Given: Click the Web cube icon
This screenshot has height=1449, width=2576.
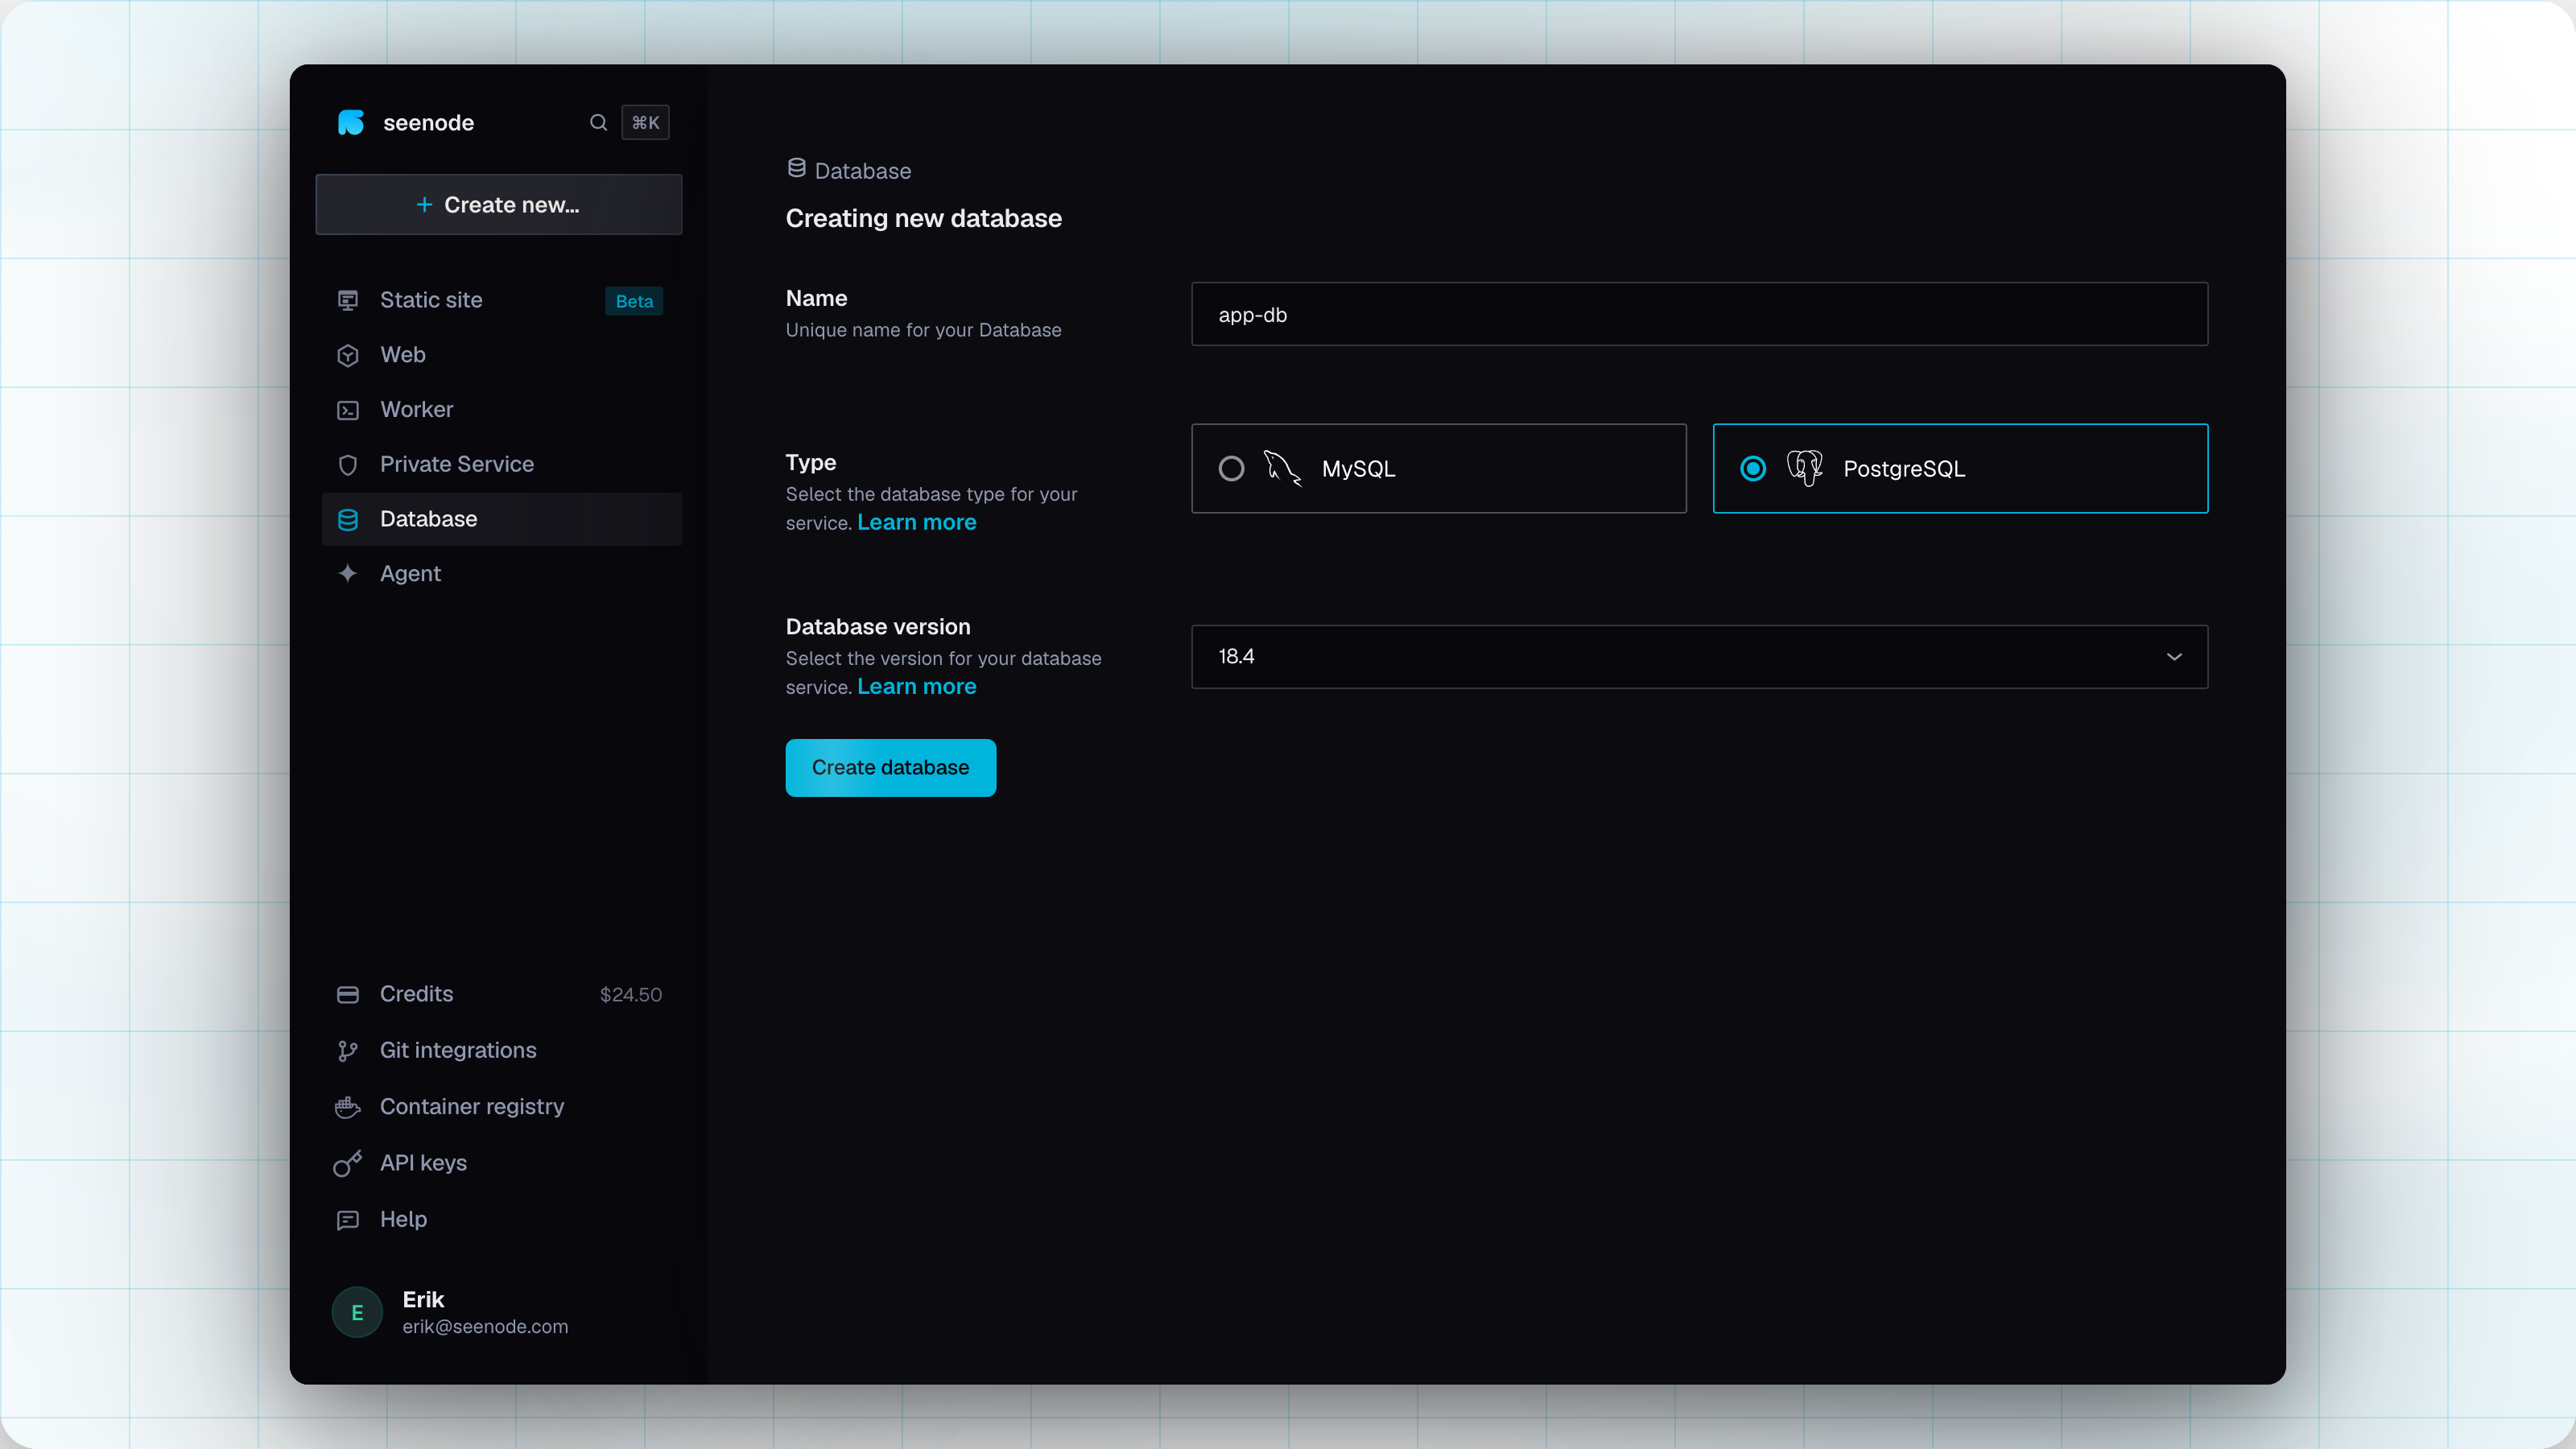Looking at the screenshot, I should [348, 355].
